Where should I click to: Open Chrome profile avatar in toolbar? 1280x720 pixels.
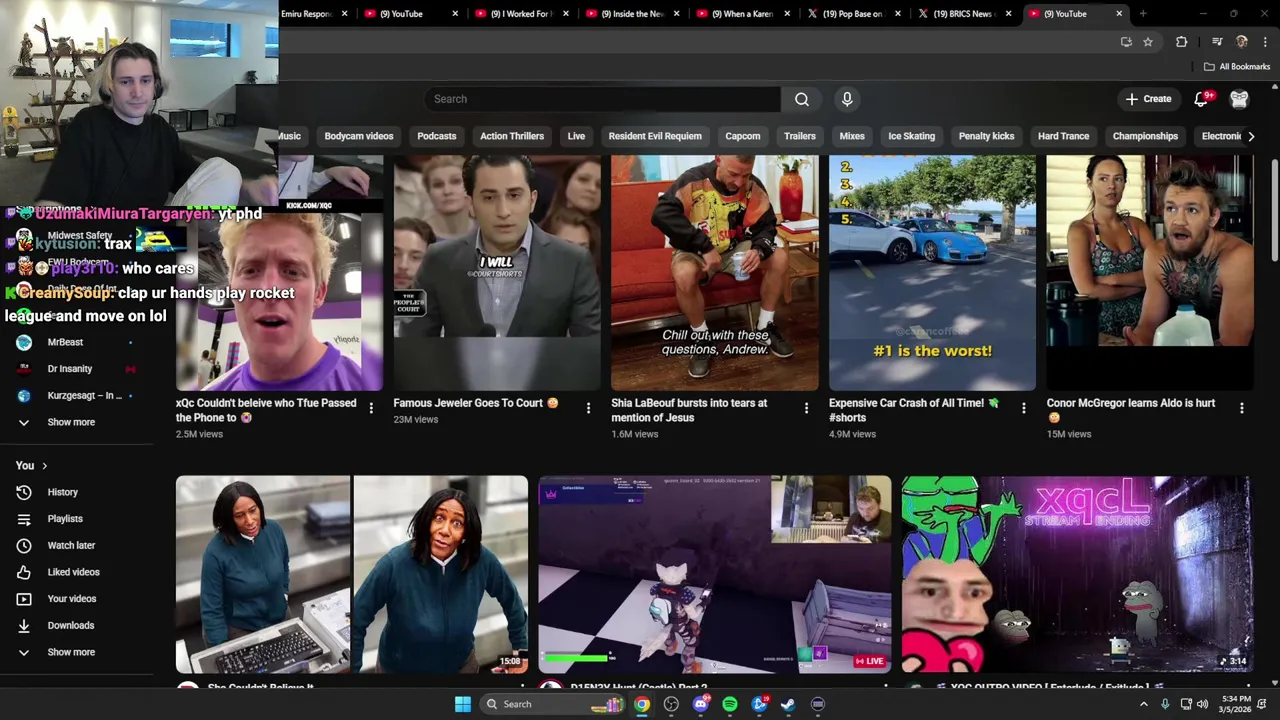1242,42
